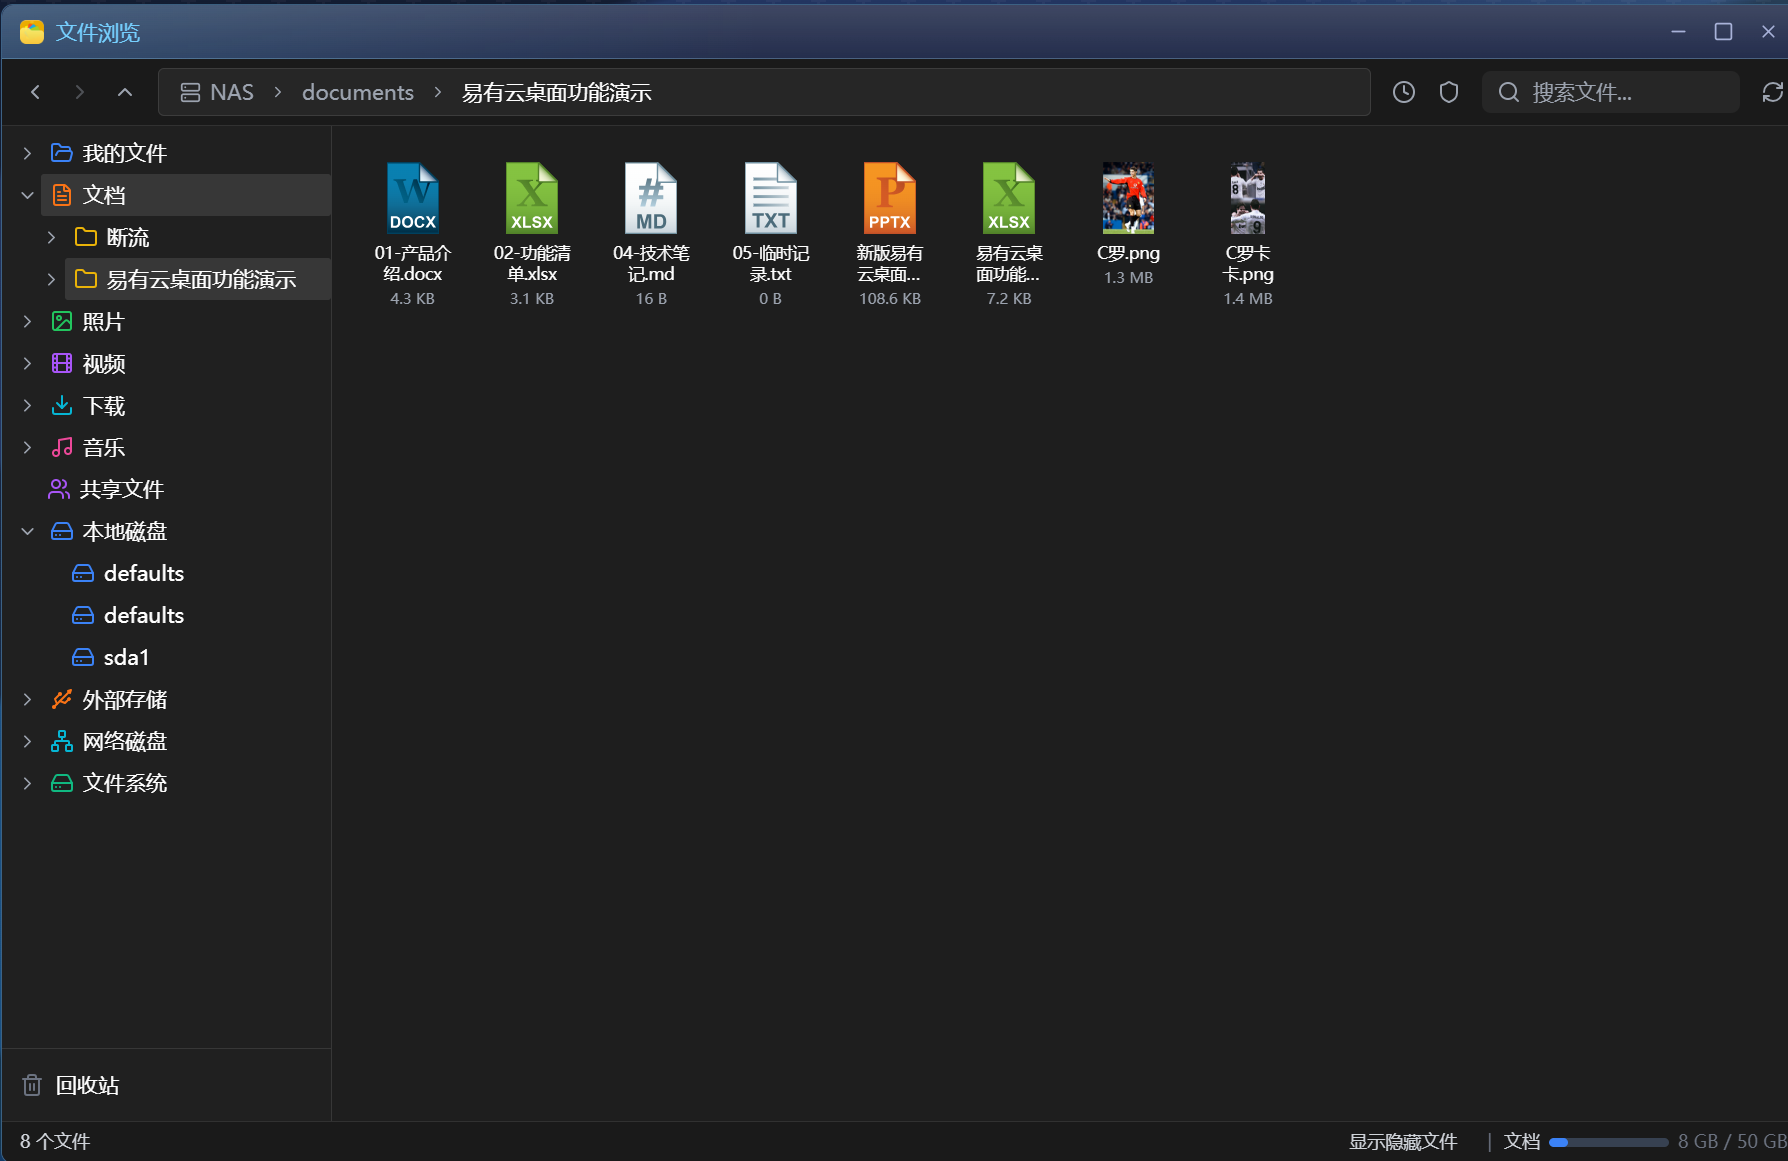Screen dimensions: 1788x1161
Task: Expand the 断流 folder
Action: tap(52, 237)
